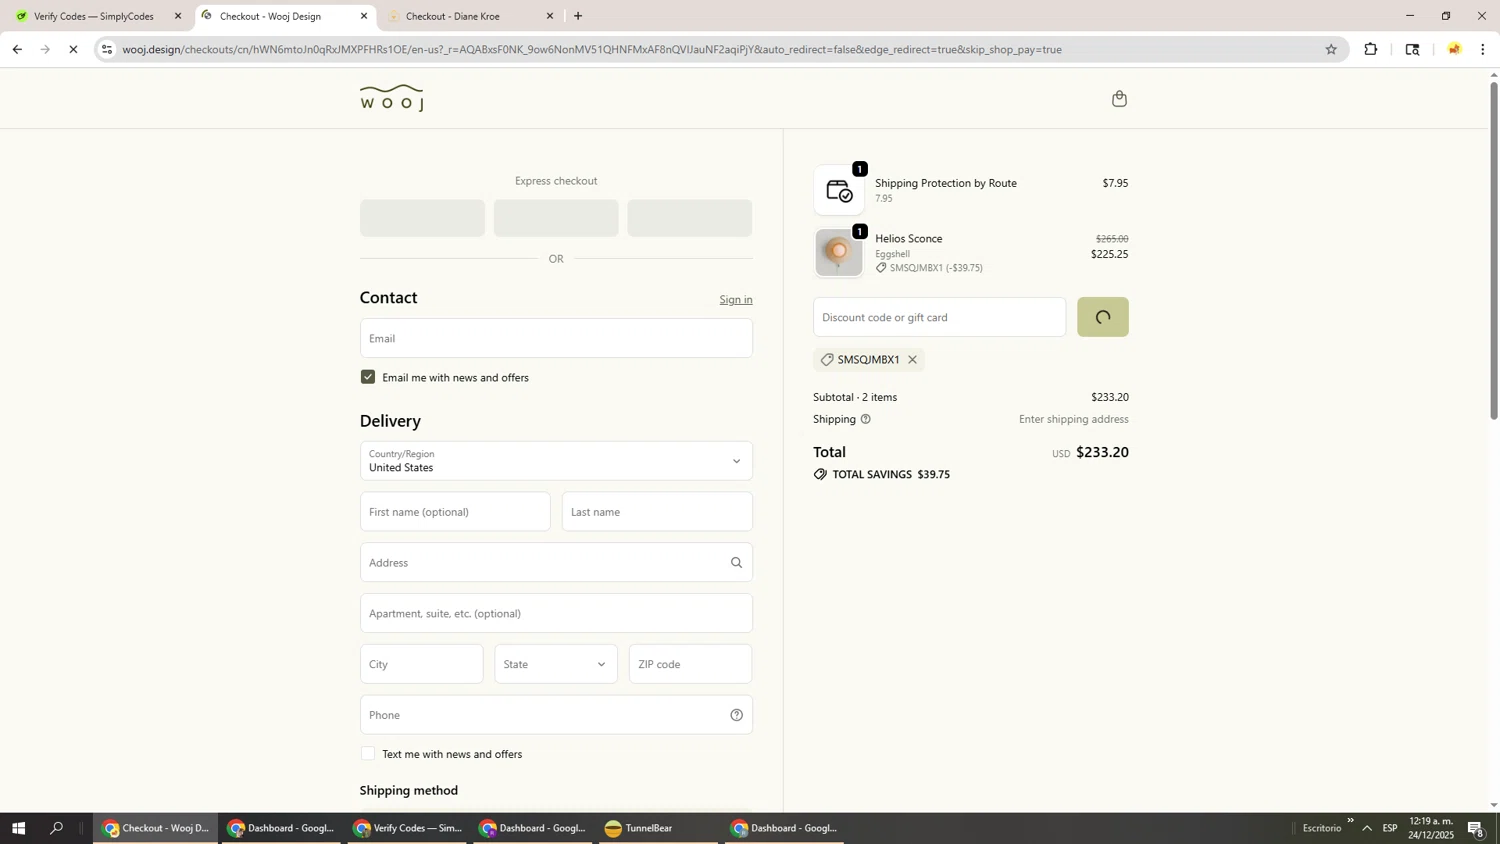This screenshot has width=1500, height=844.
Task: Open the Windows notification center
Action: (x=1476, y=828)
